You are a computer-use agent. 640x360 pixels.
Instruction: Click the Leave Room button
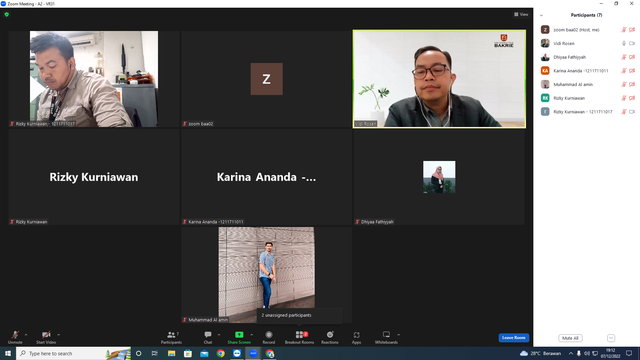click(x=513, y=338)
